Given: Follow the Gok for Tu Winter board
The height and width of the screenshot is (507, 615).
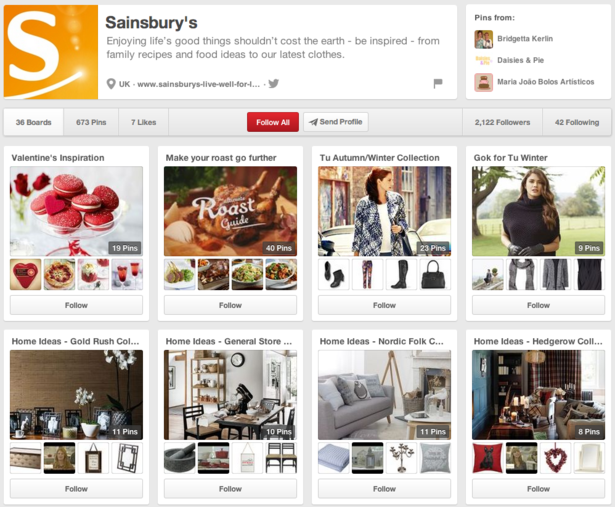Looking at the screenshot, I should click(539, 305).
